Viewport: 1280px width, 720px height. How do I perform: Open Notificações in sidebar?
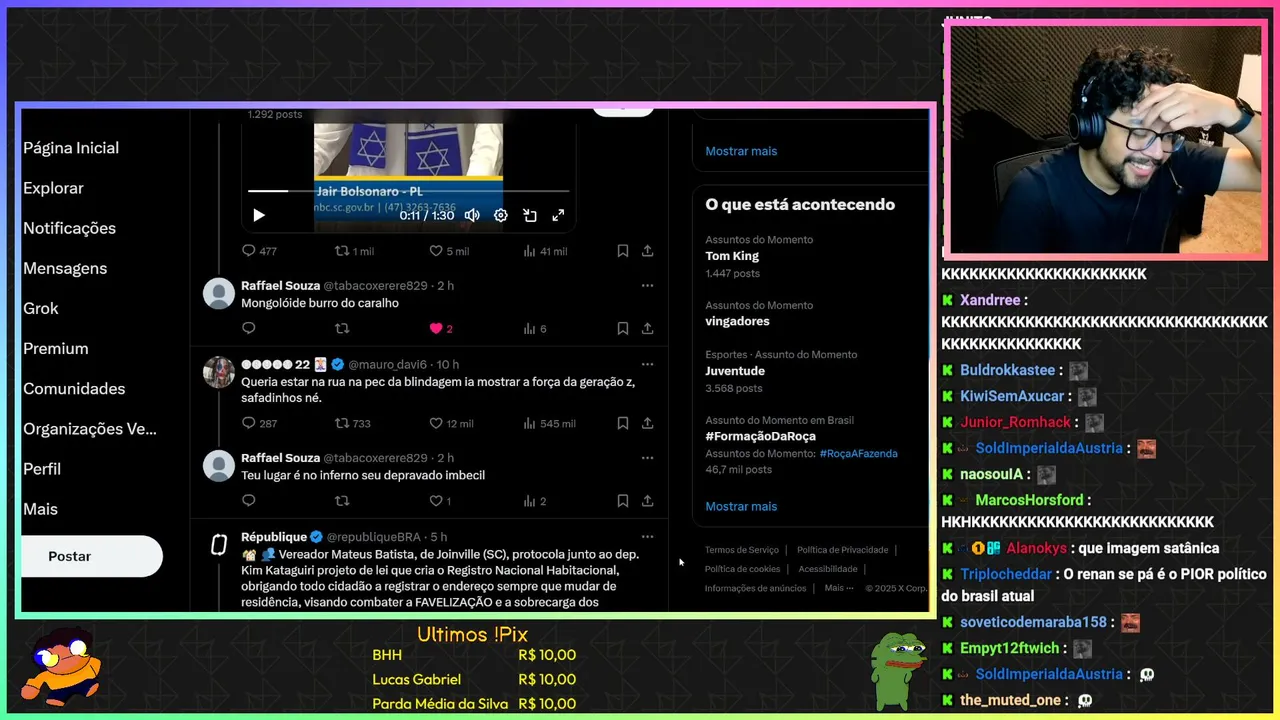pos(69,228)
